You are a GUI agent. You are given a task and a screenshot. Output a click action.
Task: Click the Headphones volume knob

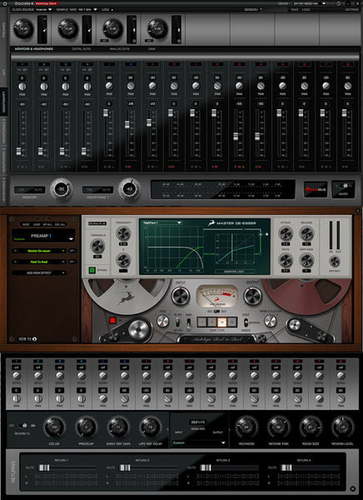point(130,189)
